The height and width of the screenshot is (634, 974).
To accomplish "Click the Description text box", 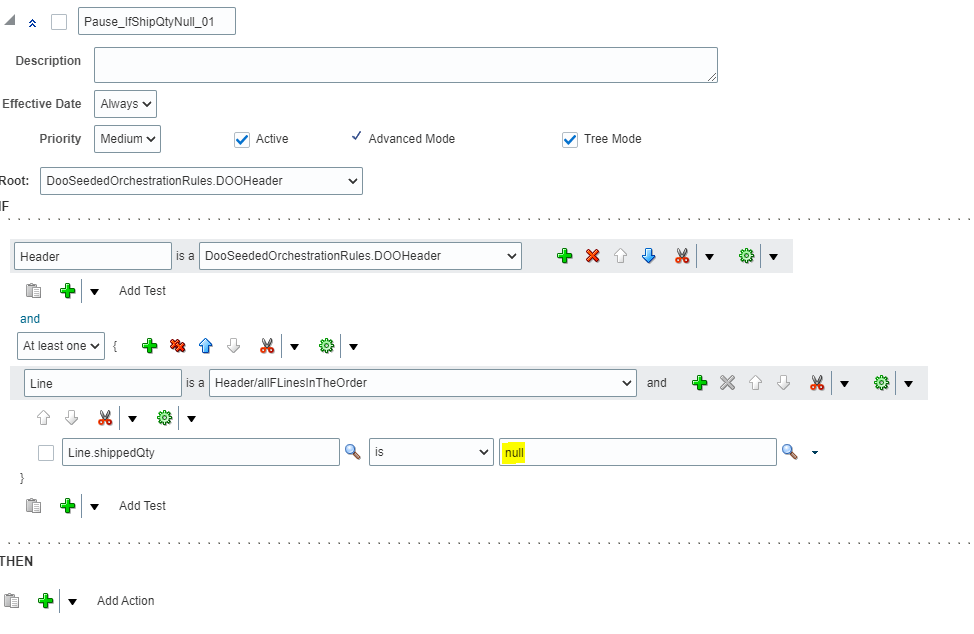I will 405,65.
